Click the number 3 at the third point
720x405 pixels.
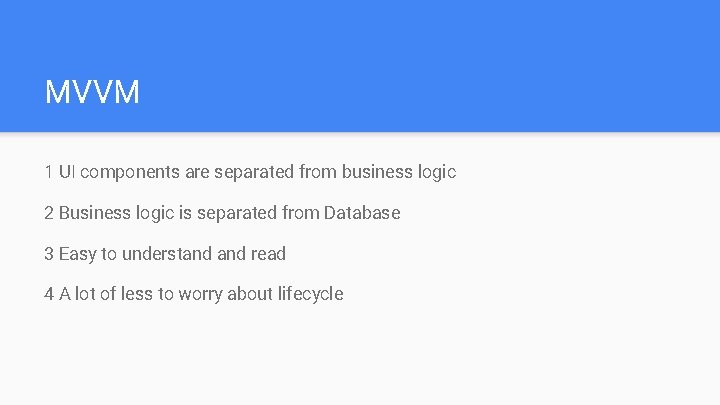tap(49, 254)
